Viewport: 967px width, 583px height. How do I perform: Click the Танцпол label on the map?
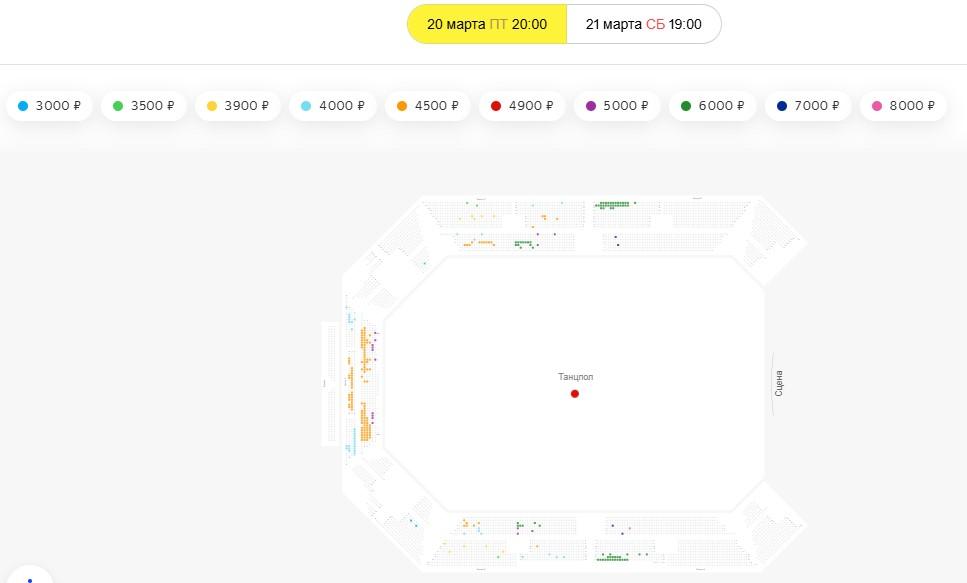click(x=576, y=377)
